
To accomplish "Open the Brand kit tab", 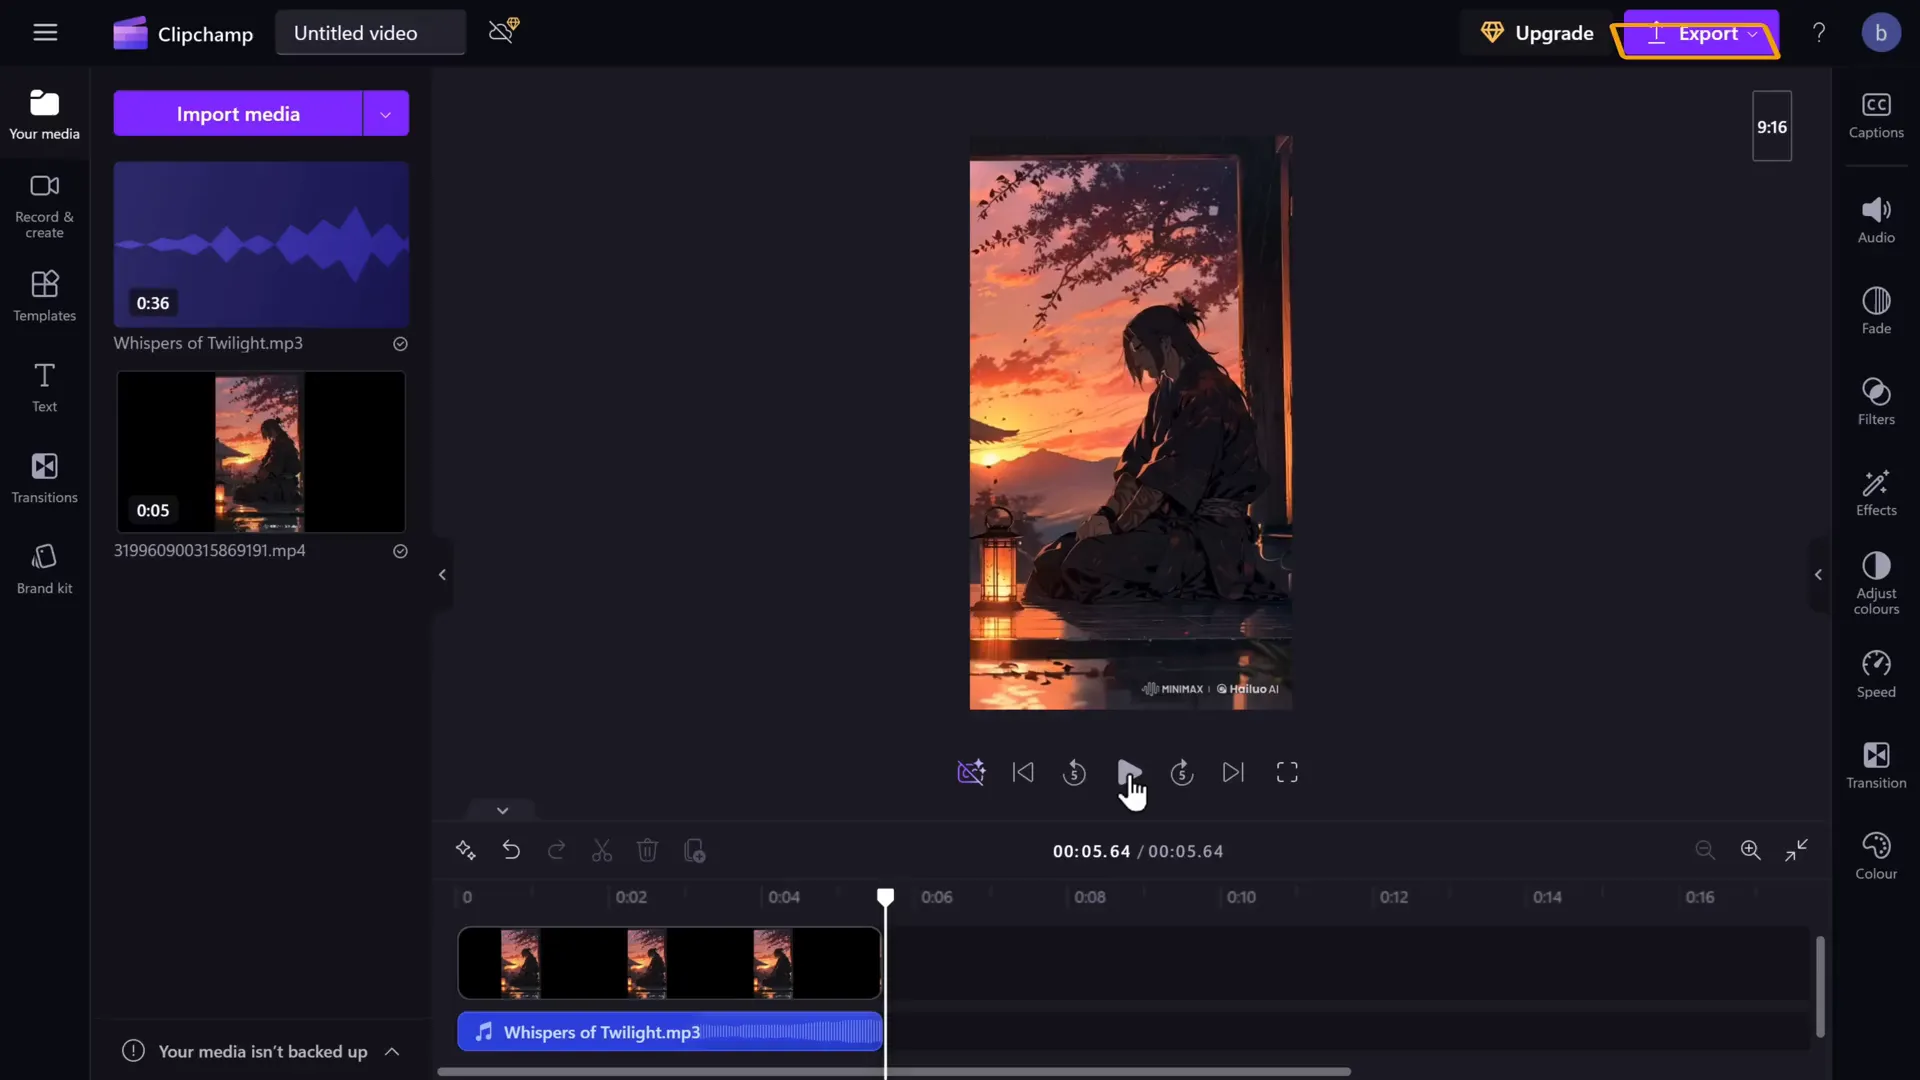I will tap(45, 569).
